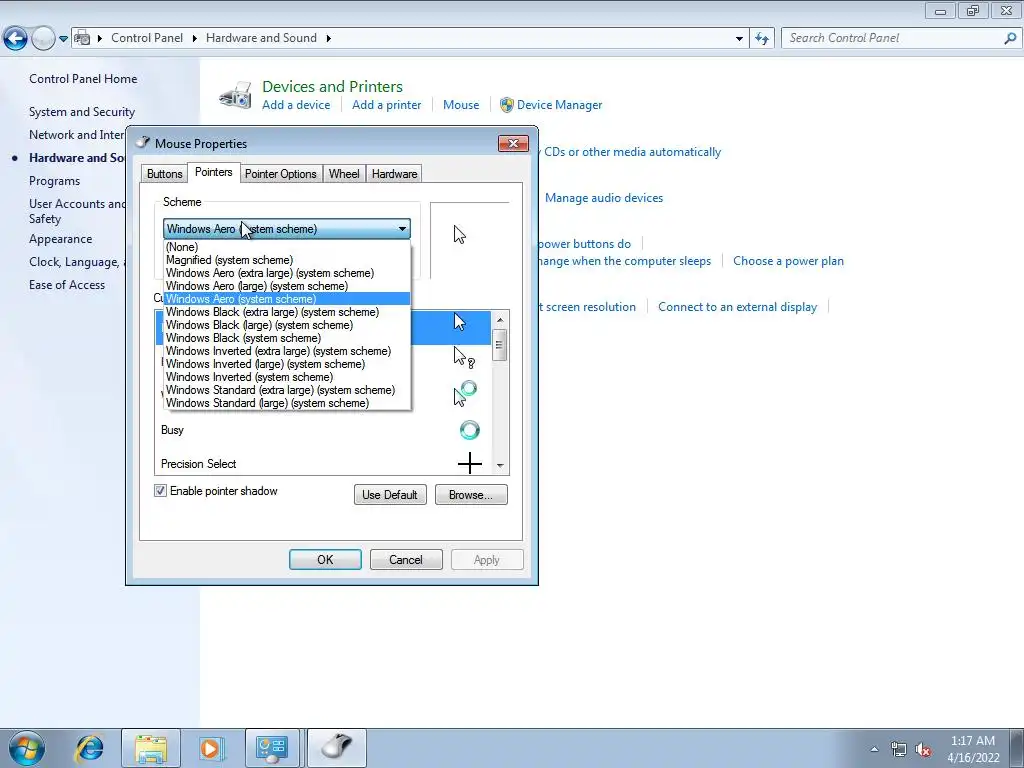Image resolution: width=1024 pixels, height=768 pixels.
Task: Choose Windows Inverted (extra large) scheme
Action: pyautogui.click(x=287, y=351)
